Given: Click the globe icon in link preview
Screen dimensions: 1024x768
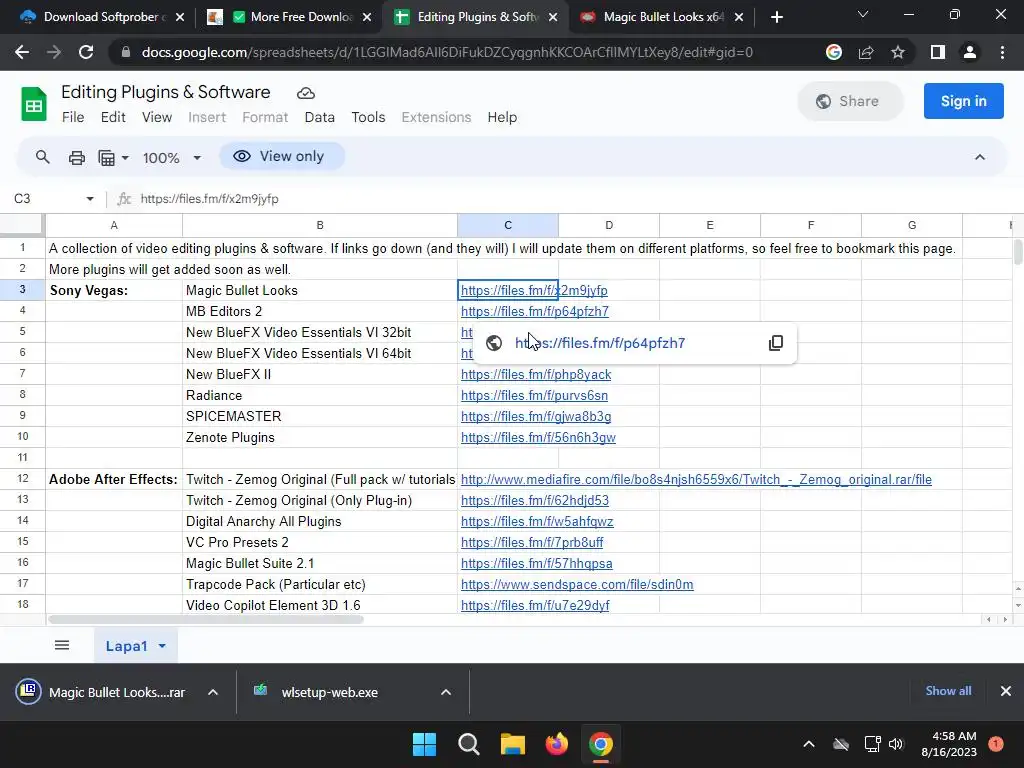Looking at the screenshot, I should click(494, 343).
